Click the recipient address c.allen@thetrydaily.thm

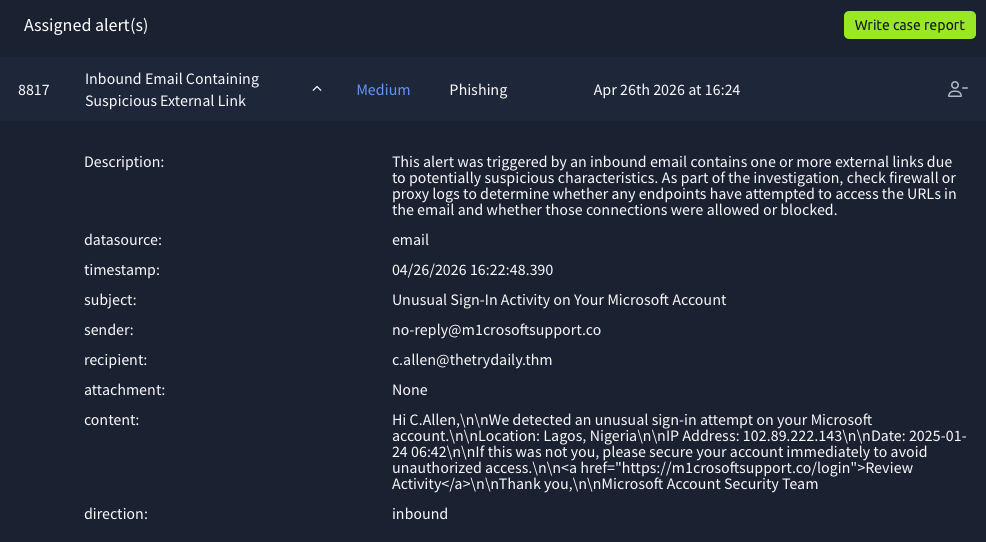(472, 360)
